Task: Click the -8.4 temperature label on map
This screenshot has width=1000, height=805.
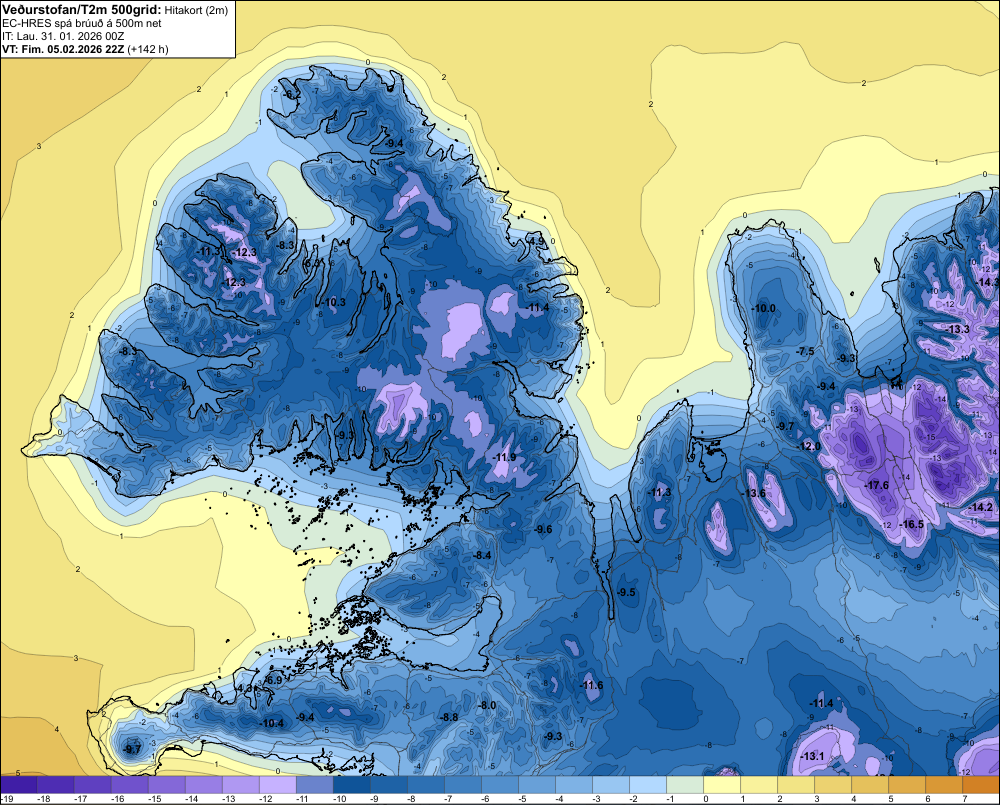Action: tap(483, 556)
